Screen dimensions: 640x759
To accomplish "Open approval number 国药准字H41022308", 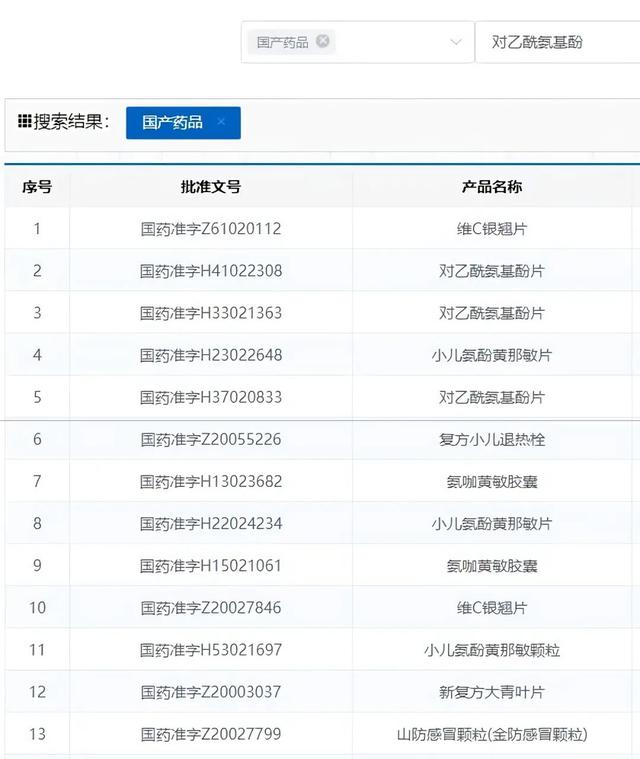I will point(211,271).
